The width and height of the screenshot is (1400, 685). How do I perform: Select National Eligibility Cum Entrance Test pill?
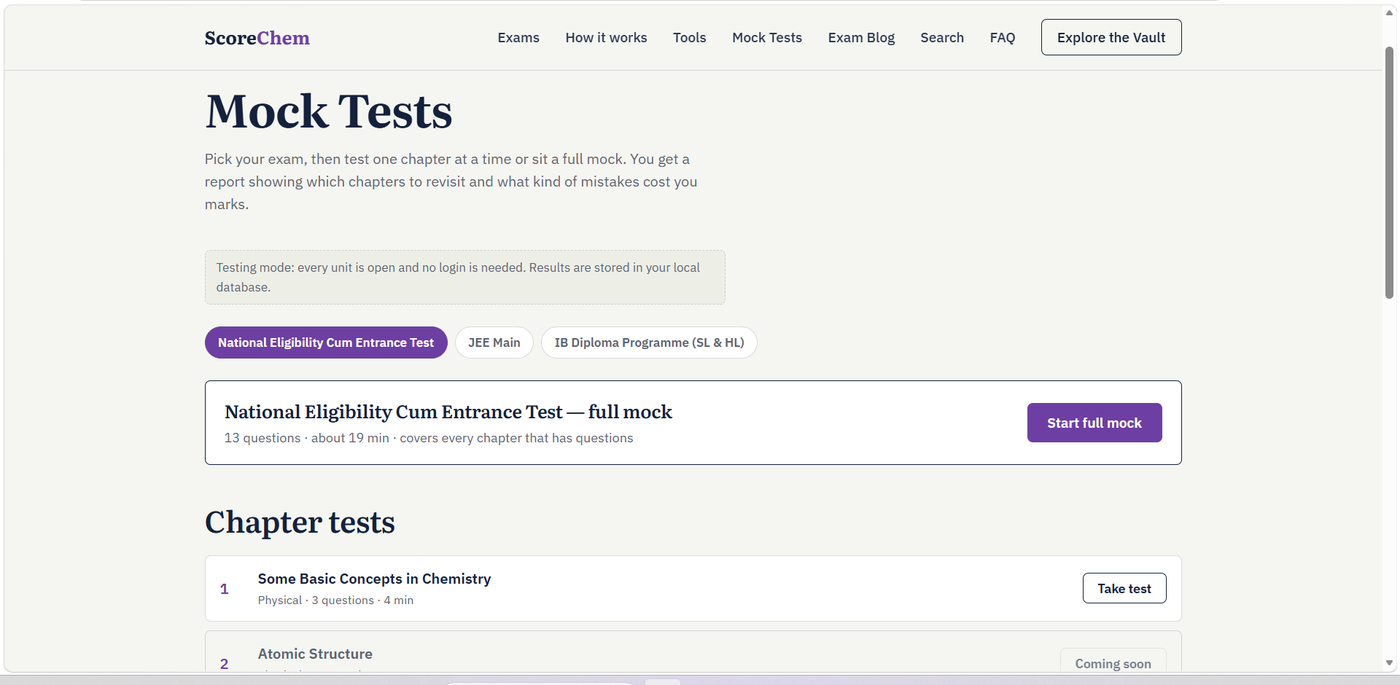pyautogui.click(x=326, y=342)
